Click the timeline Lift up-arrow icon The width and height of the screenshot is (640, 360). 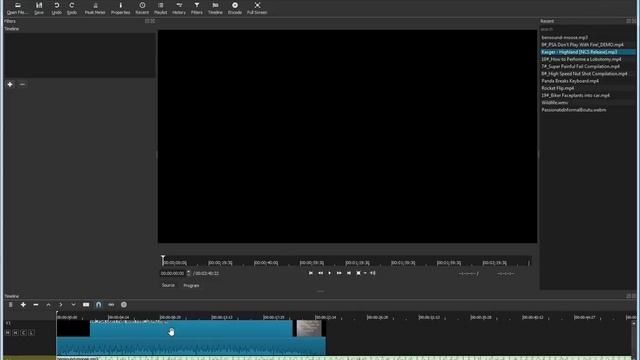coord(48,304)
